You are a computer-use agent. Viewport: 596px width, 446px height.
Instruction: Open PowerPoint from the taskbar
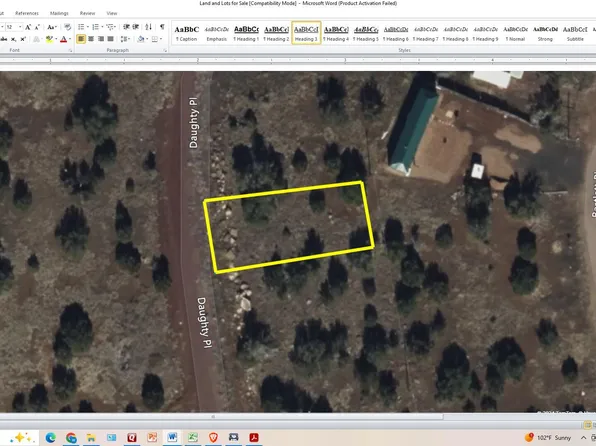click(x=152, y=438)
